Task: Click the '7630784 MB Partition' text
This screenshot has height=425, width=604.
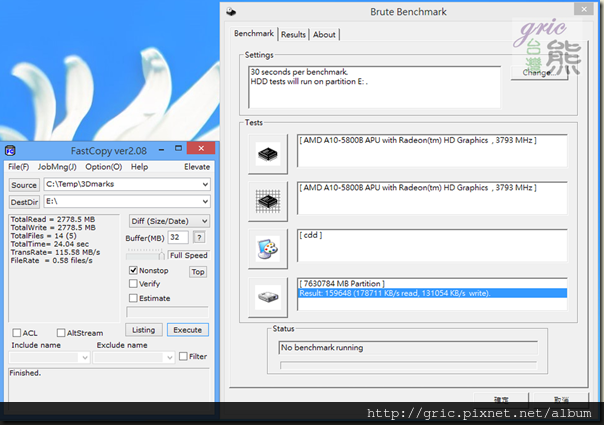Action: [x=342, y=284]
